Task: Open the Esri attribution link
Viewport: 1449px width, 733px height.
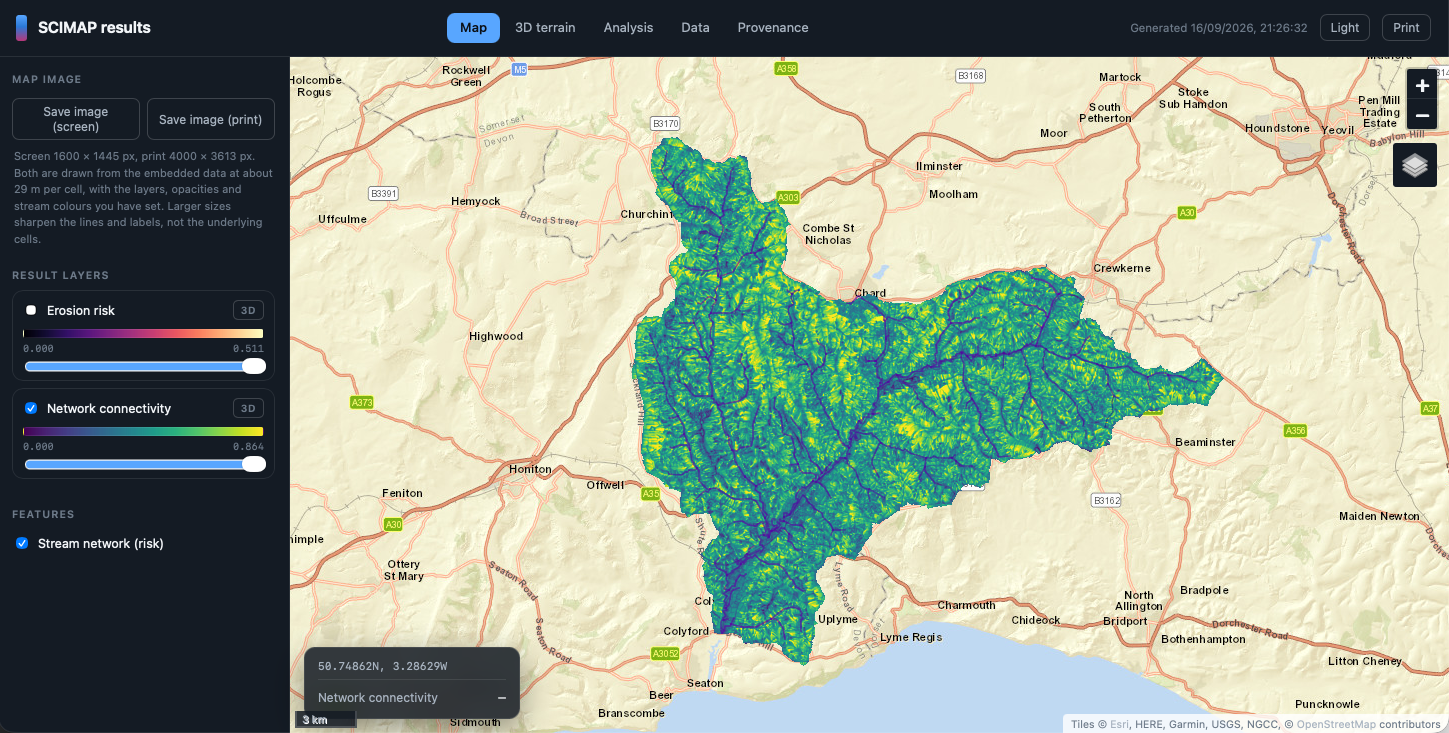Action: coord(1120,724)
